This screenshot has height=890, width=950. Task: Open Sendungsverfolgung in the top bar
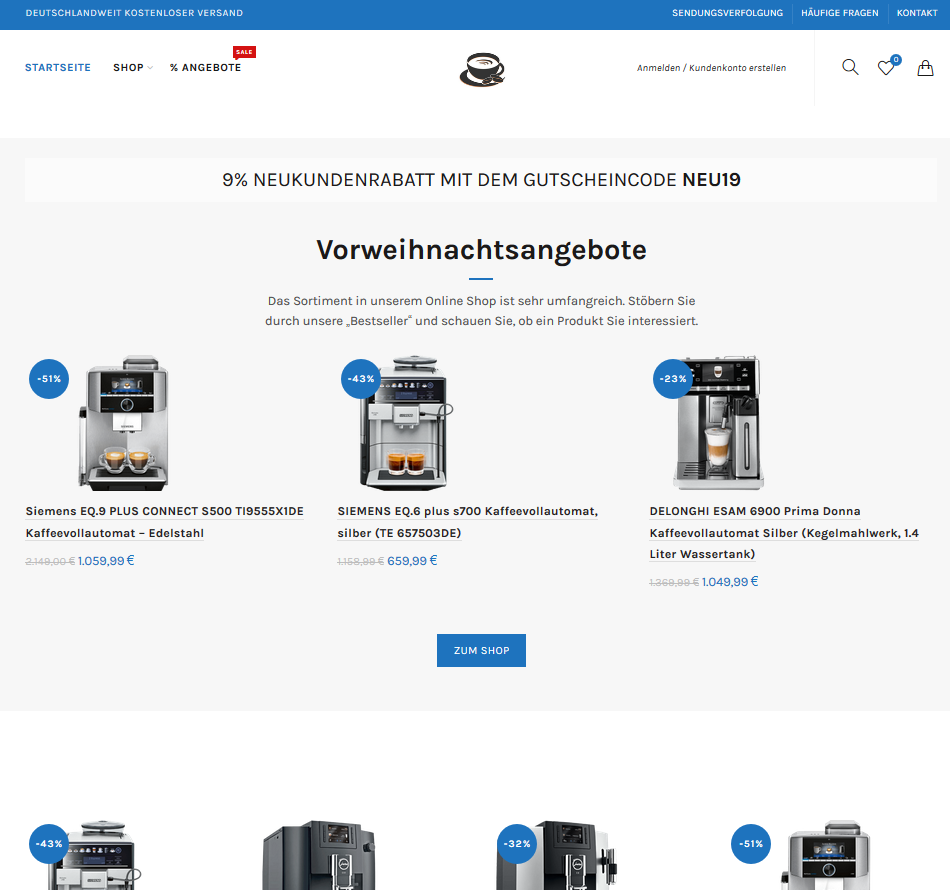pos(727,13)
